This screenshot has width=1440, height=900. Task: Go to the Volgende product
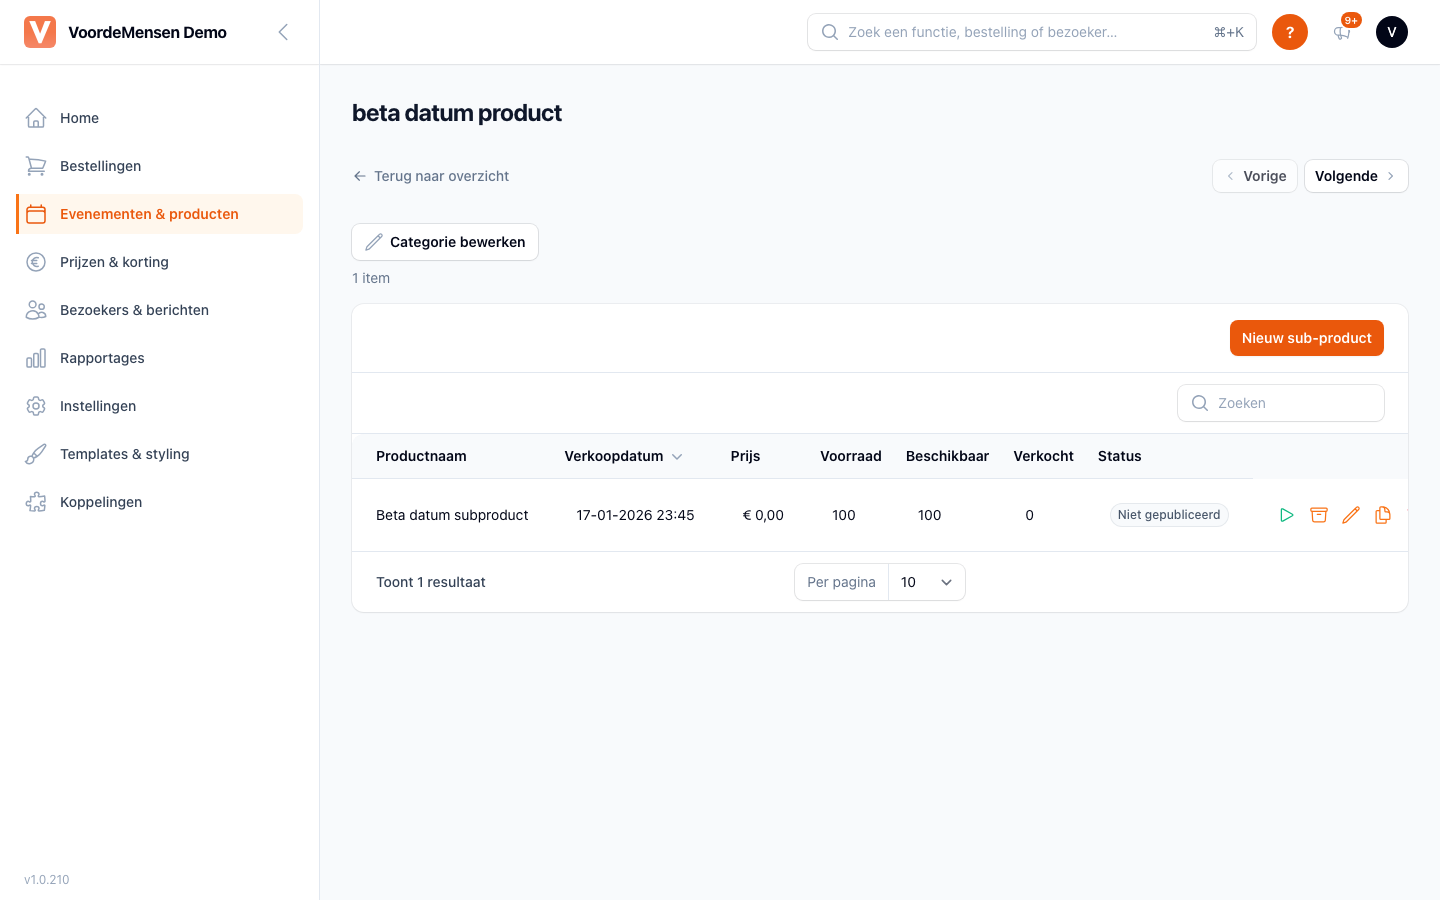coord(1356,176)
